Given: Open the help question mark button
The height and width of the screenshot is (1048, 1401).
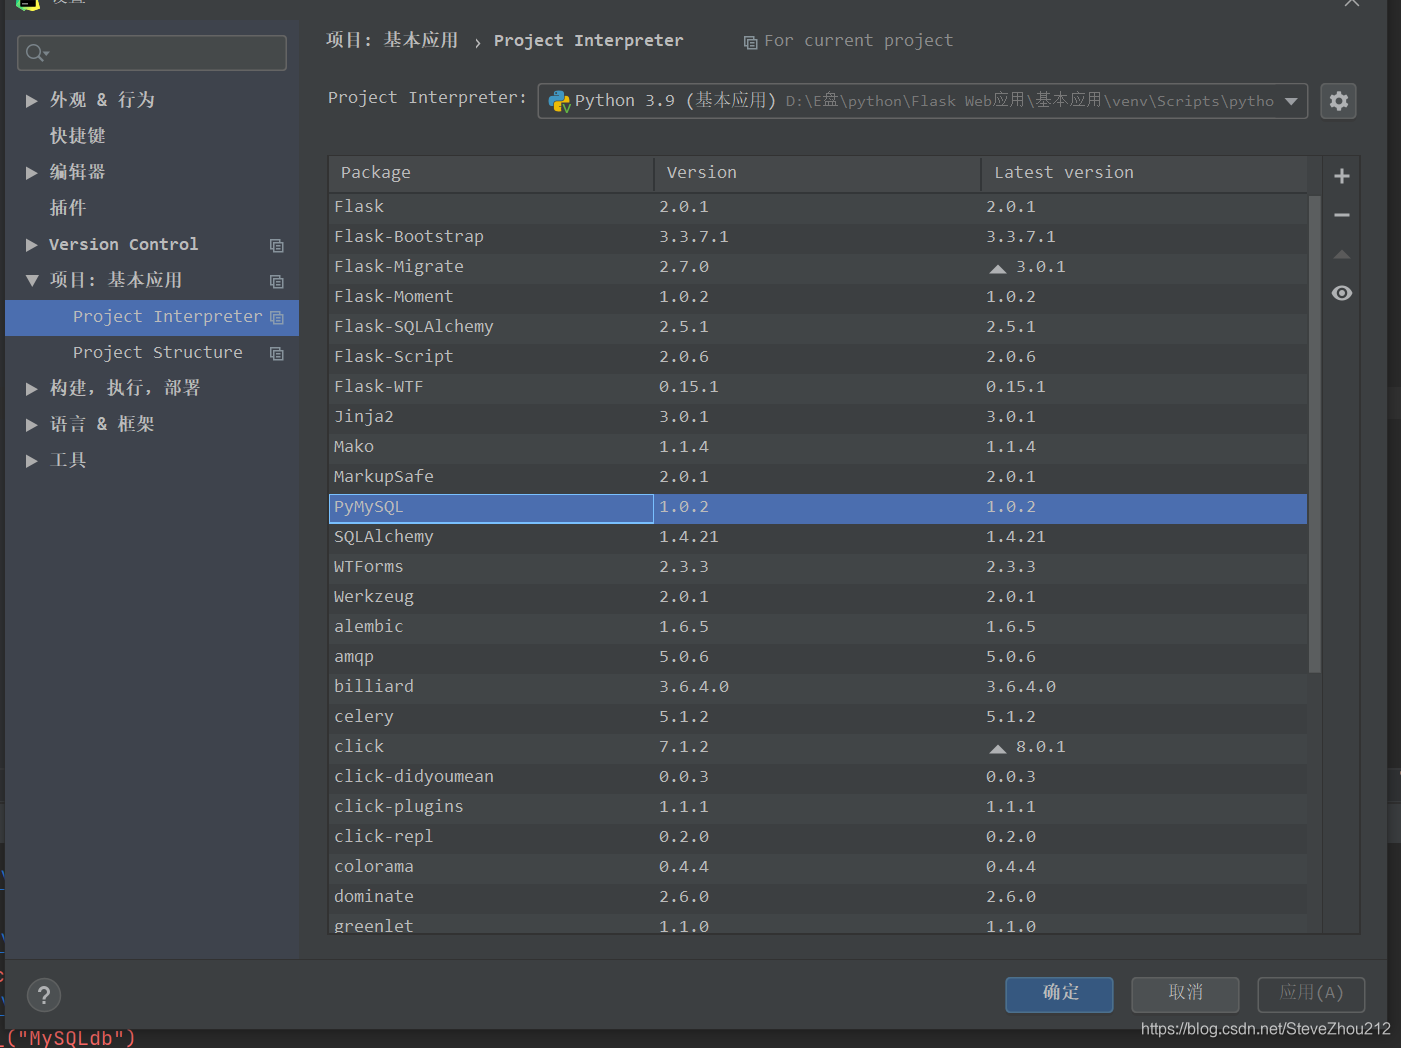Looking at the screenshot, I should (x=44, y=995).
